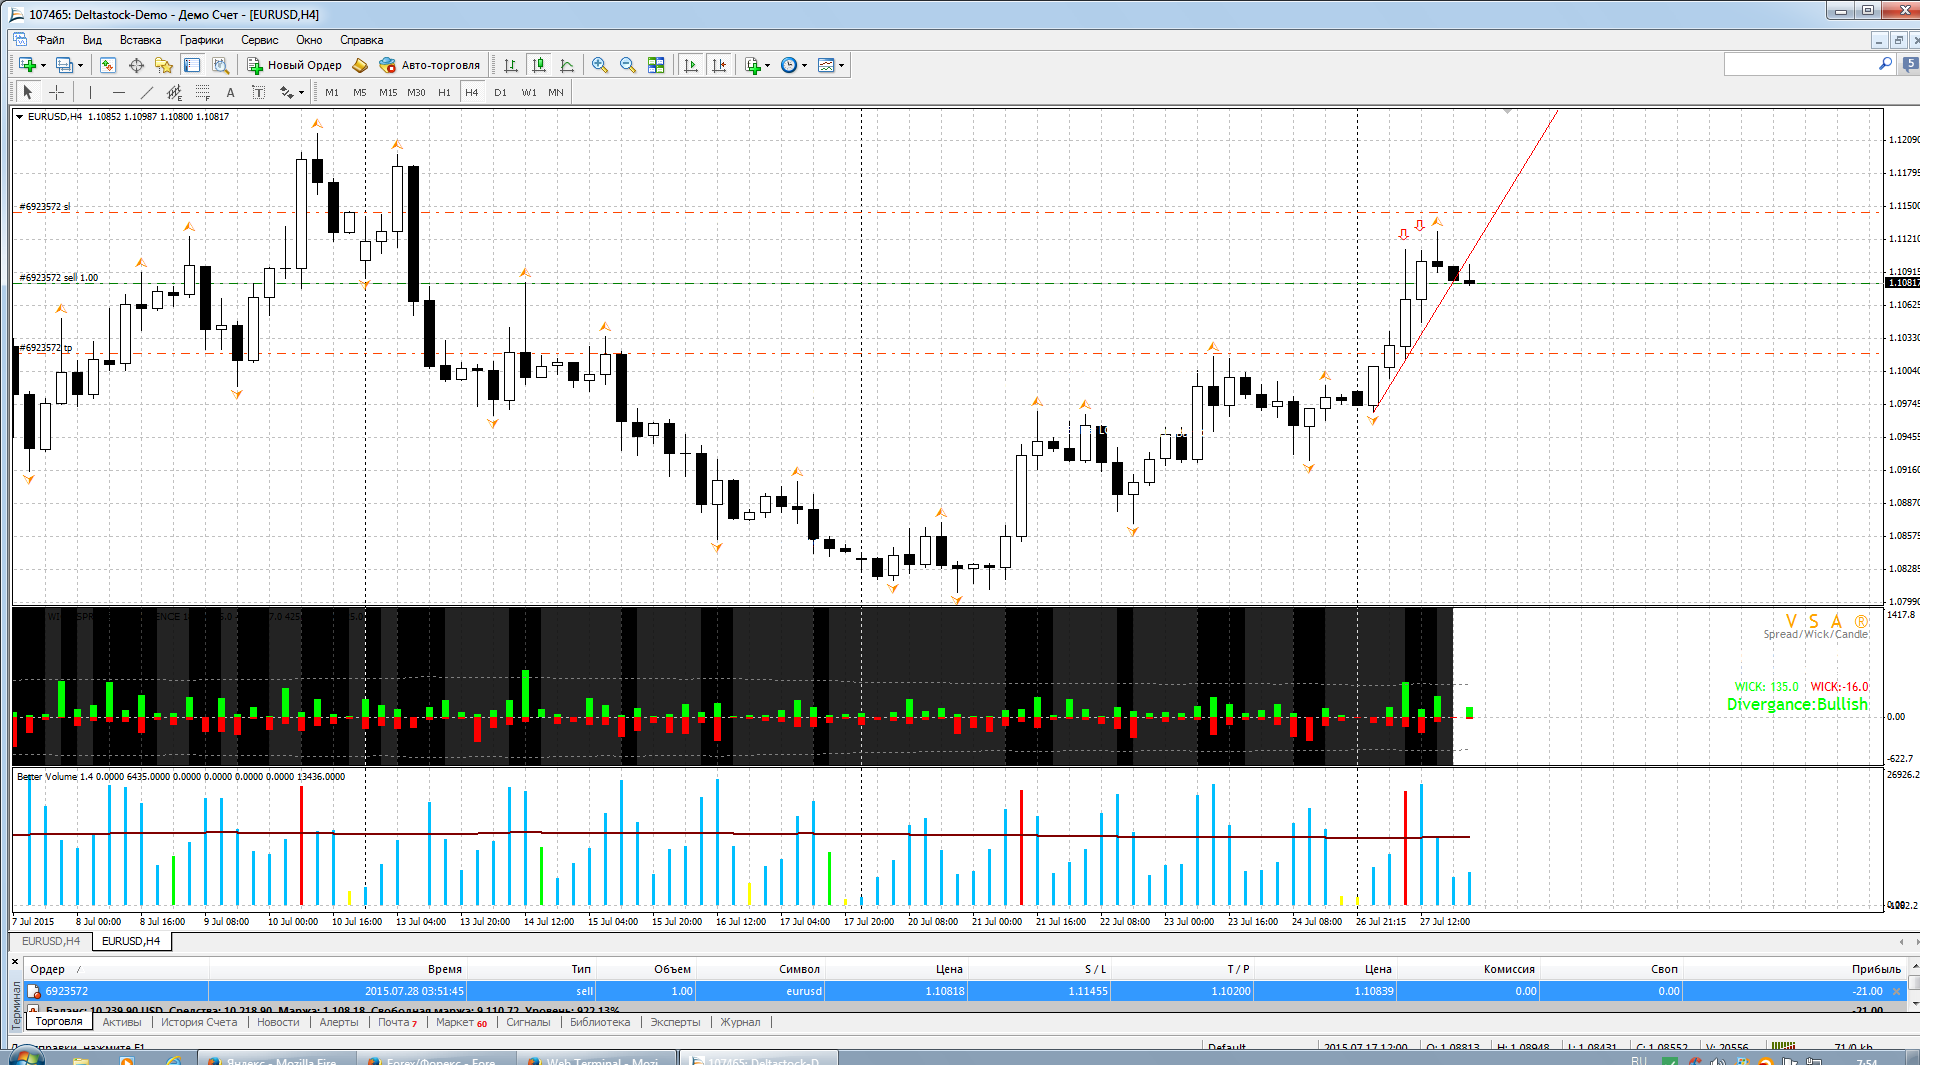This screenshot has width=1936, height=1065.
Task: Draw a vertical line tool
Action: click(x=90, y=92)
